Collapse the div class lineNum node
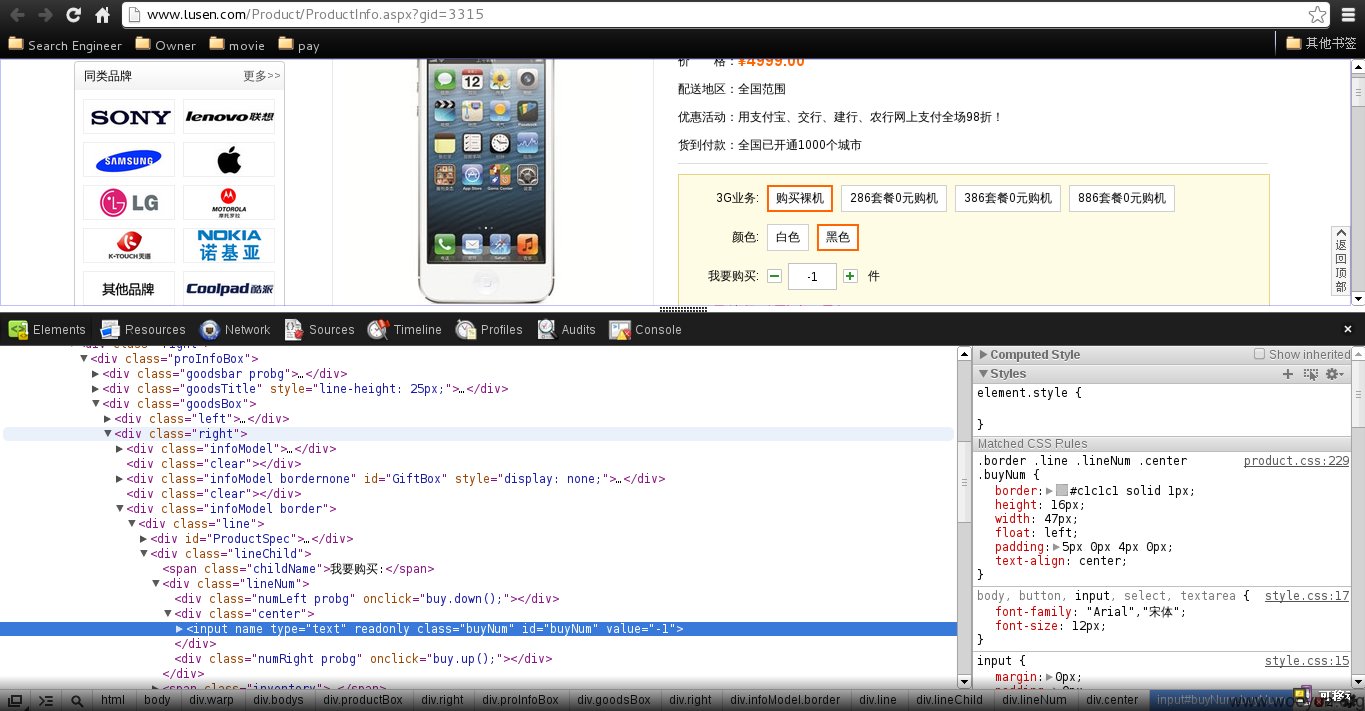The width and height of the screenshot is (1365, 711). tap(156, 583)
